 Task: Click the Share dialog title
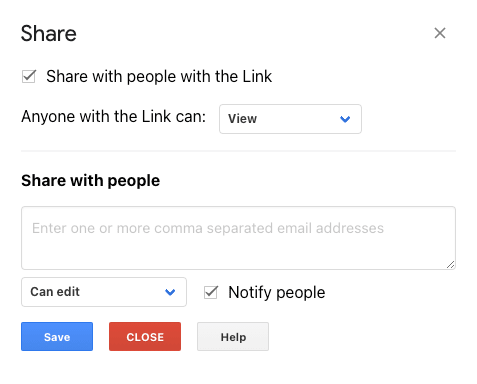[49, 34]
